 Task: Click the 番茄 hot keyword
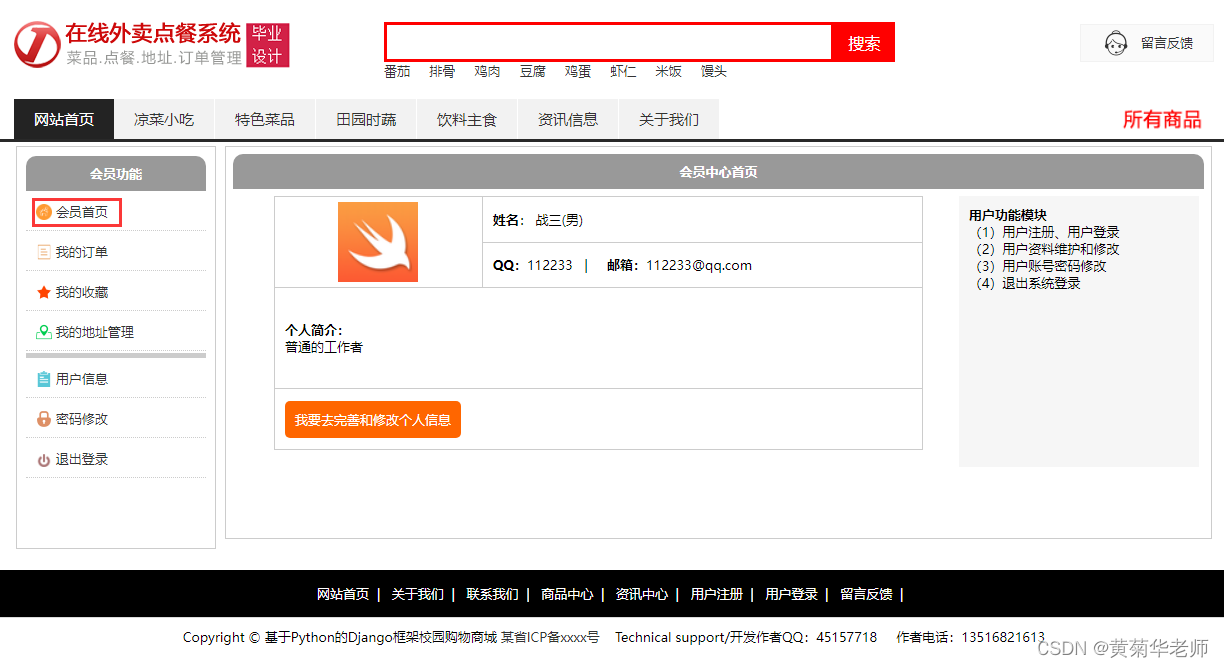pos(397,71)
